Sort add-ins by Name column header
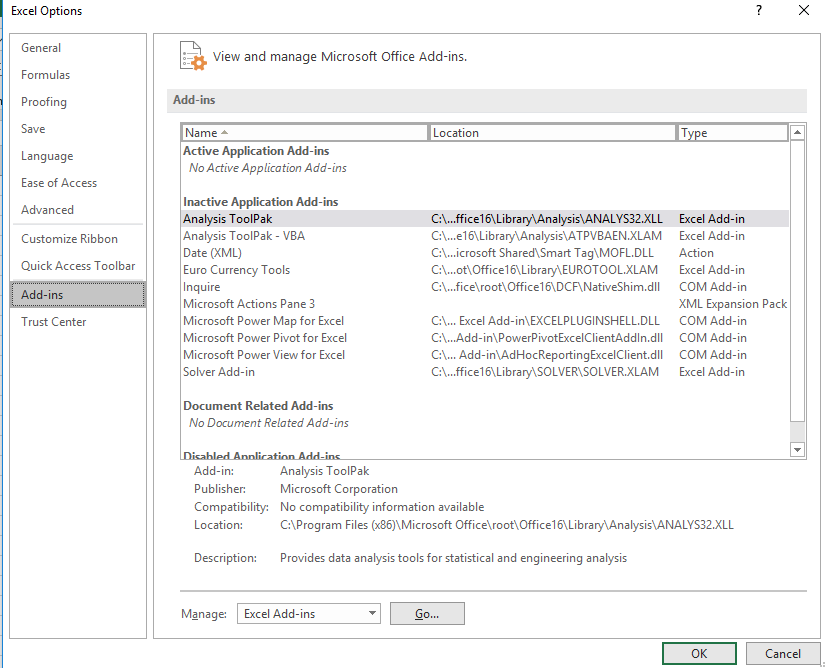This screenshot has width=826, height=668. [x=304, y=133]
